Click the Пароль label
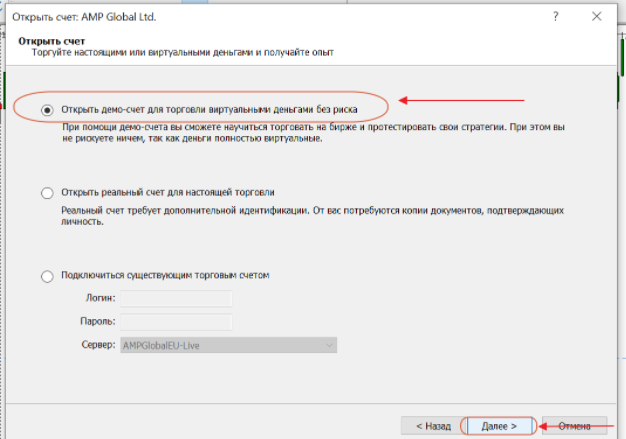Viewport: 626px width, 439px height. point(101,321)
